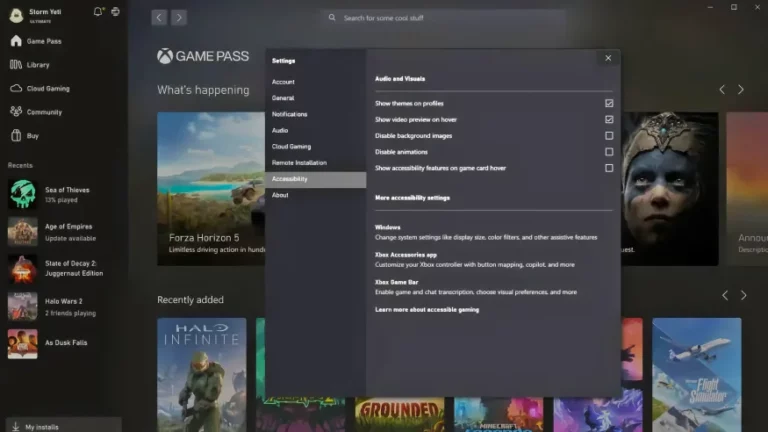
Task: Click the Game Pass icon in sidebar
Action: [16, 41]
